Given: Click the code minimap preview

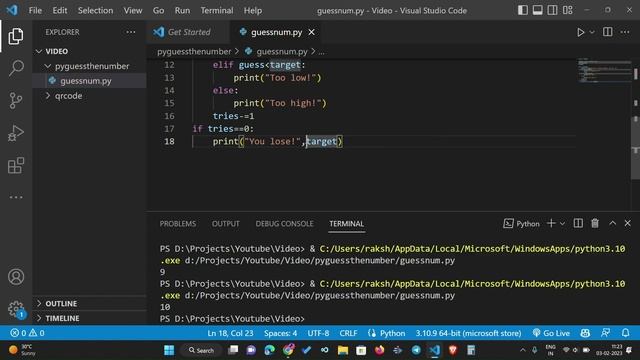Looking at the screenshot, I should tap(604, 71).
